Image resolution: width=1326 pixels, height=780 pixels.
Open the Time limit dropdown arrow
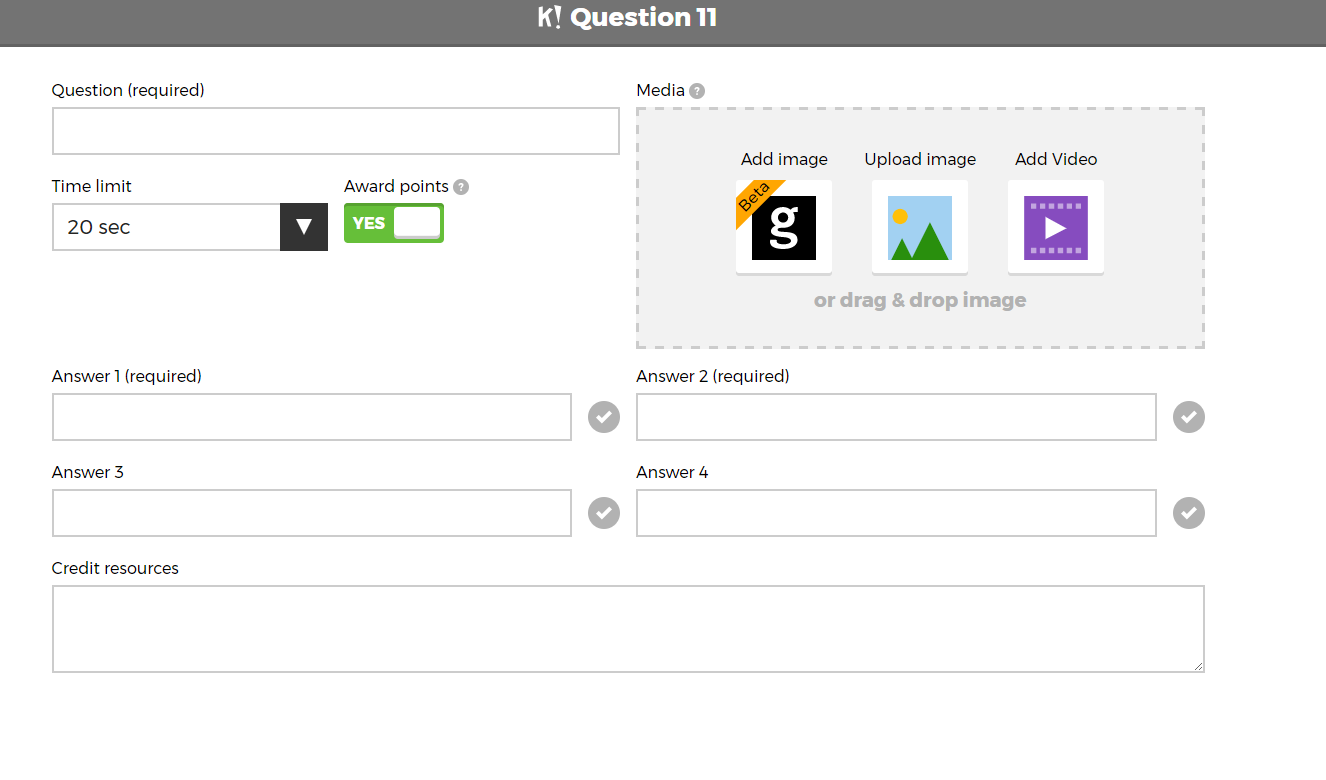[304, 227]
